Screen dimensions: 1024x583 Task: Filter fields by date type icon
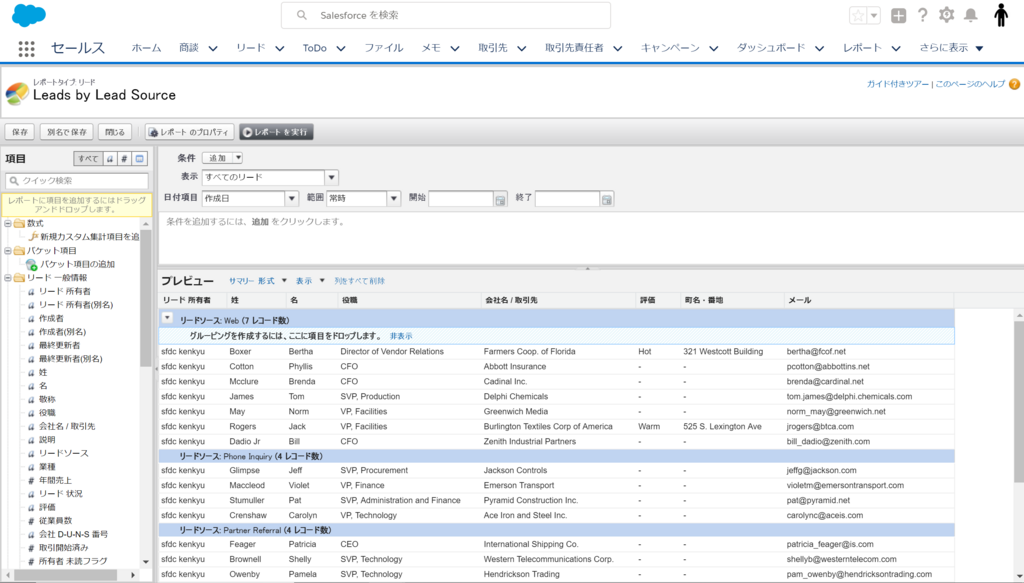coord(139,159)
